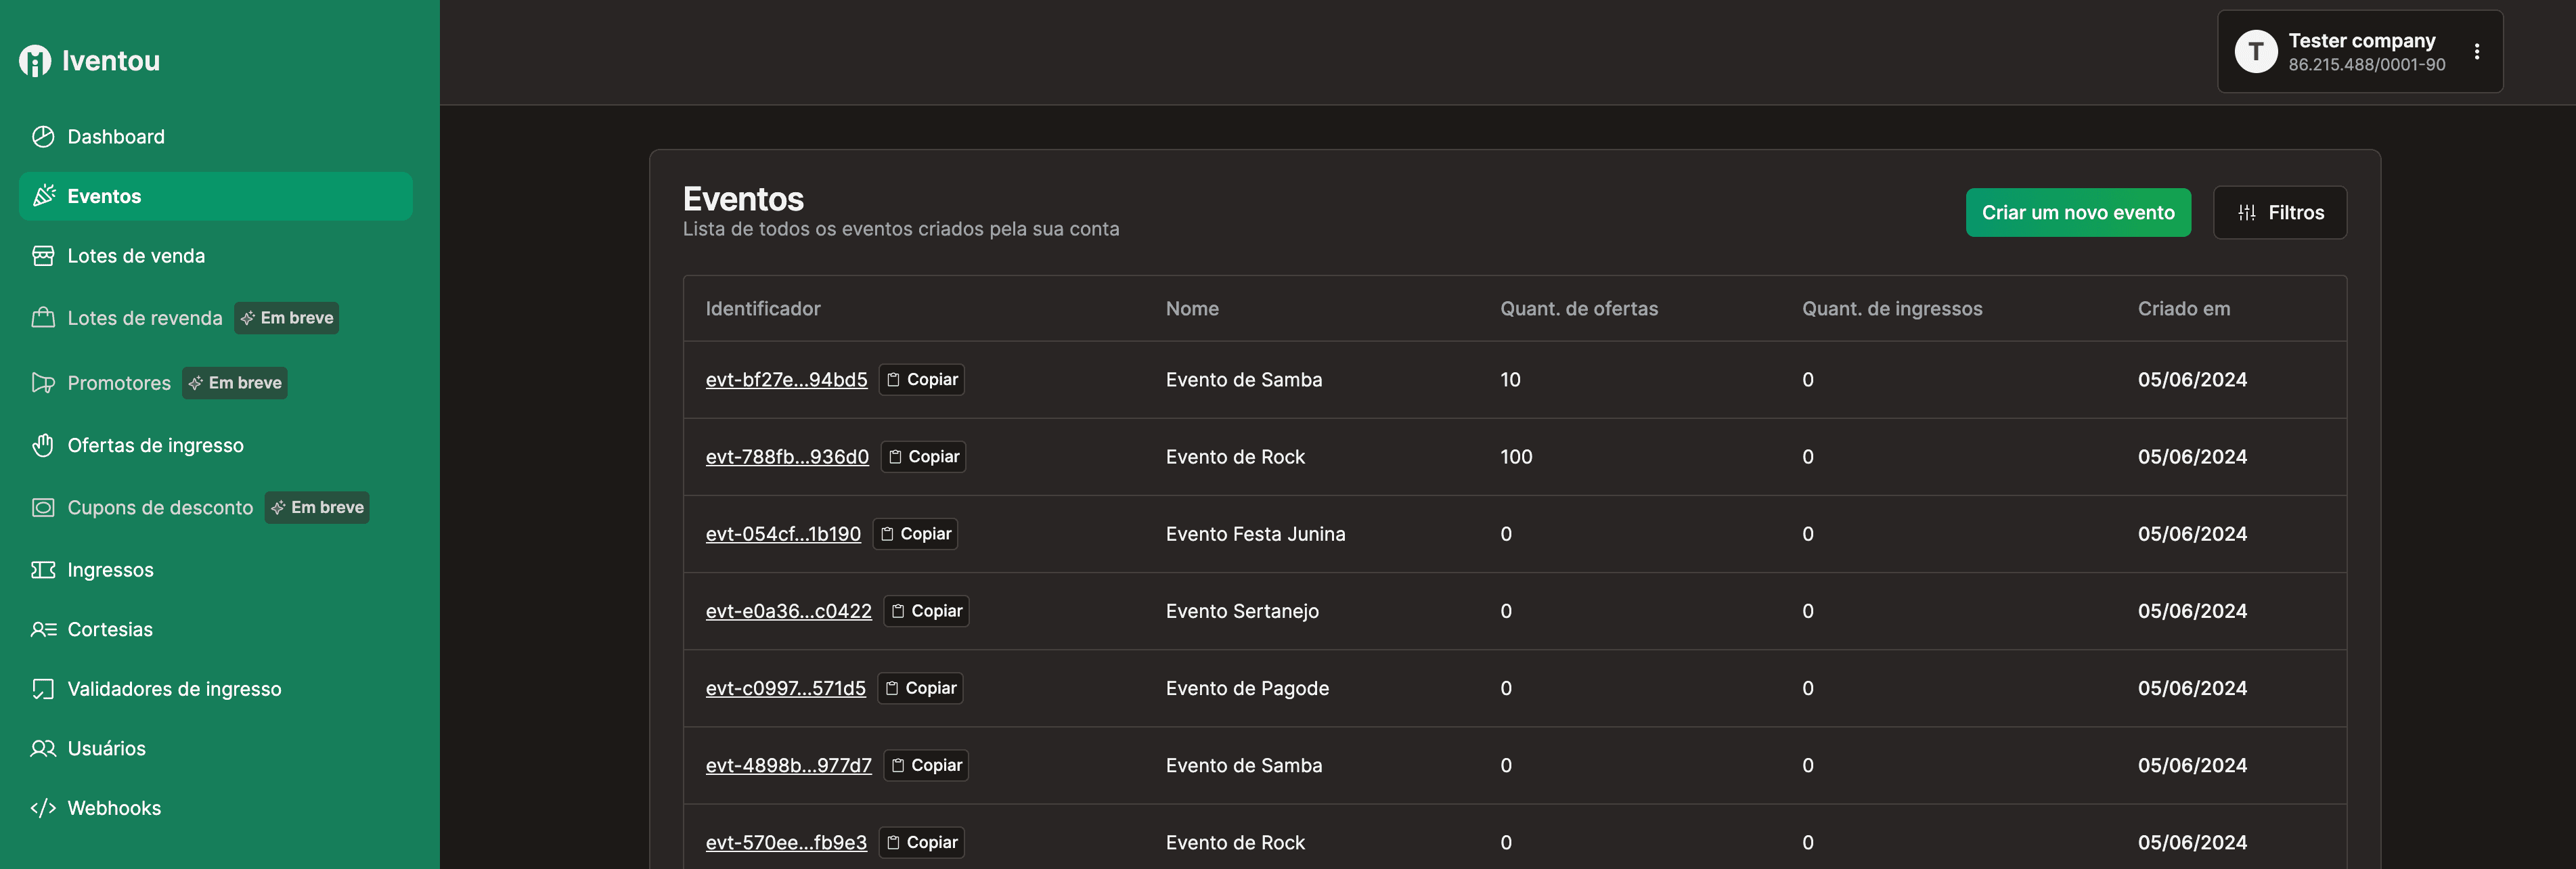
Task: Open event link evt-c0997...571d5
Action: pos(785,688)
